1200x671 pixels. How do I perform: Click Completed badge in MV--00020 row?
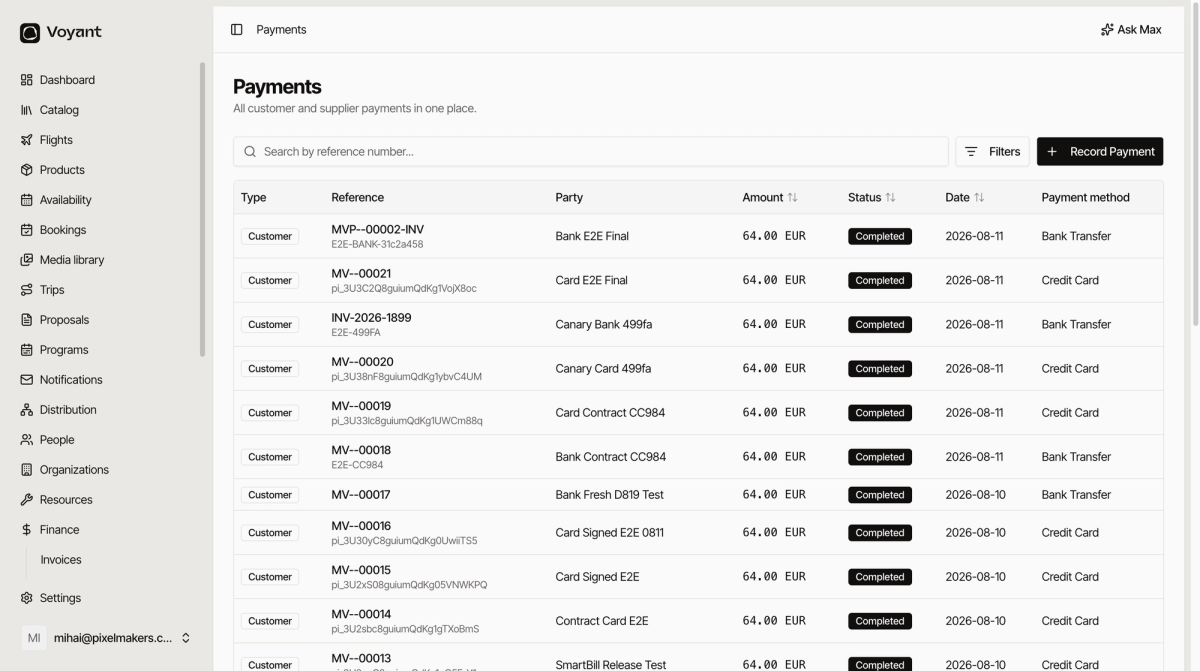(880, 369)
